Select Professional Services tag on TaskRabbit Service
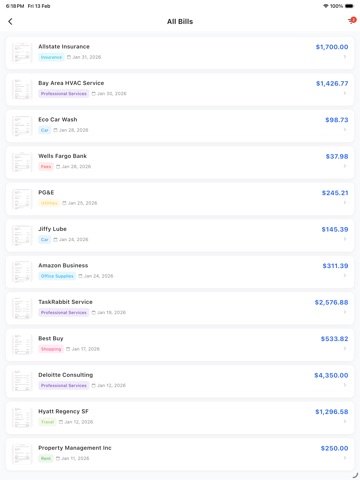Viewport: 360px width, 480px height. point(64,313)
